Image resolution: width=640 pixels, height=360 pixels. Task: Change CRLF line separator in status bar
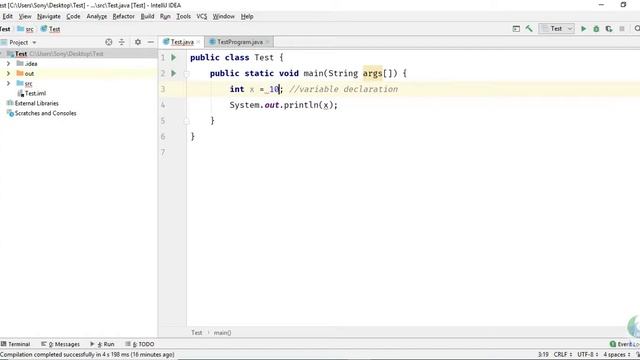pyautogui.click(x=563, y=355)
